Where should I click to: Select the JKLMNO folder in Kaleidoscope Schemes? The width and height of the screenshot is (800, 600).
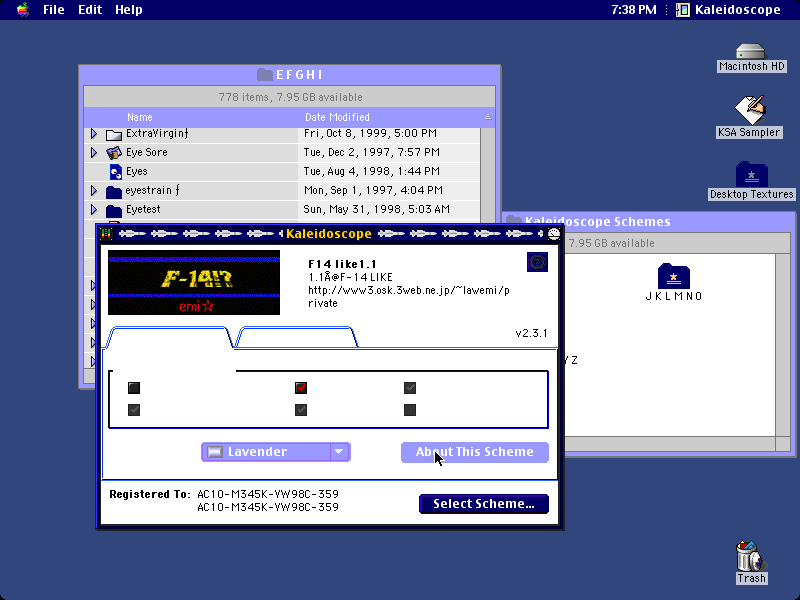[673, 276]
